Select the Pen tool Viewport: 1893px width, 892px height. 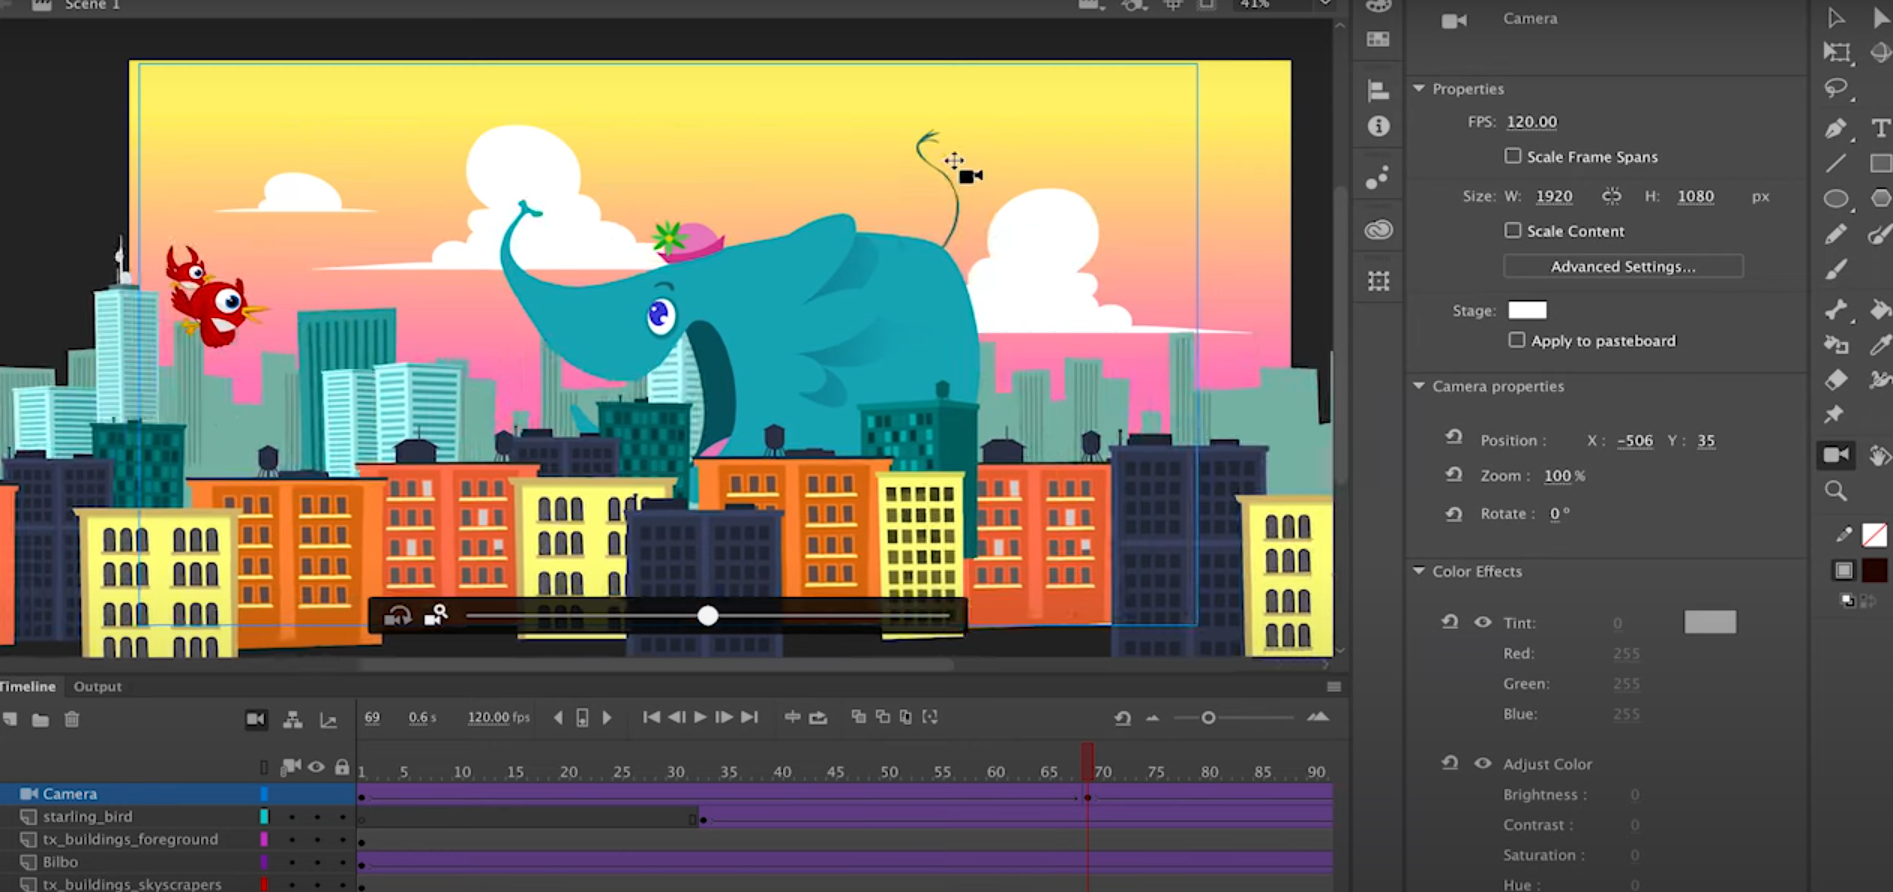[1836, 128]
